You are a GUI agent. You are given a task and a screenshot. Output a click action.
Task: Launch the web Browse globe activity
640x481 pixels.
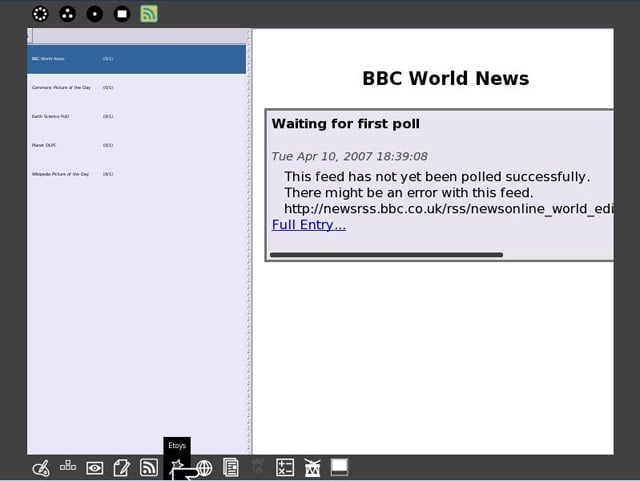[204, 468]
